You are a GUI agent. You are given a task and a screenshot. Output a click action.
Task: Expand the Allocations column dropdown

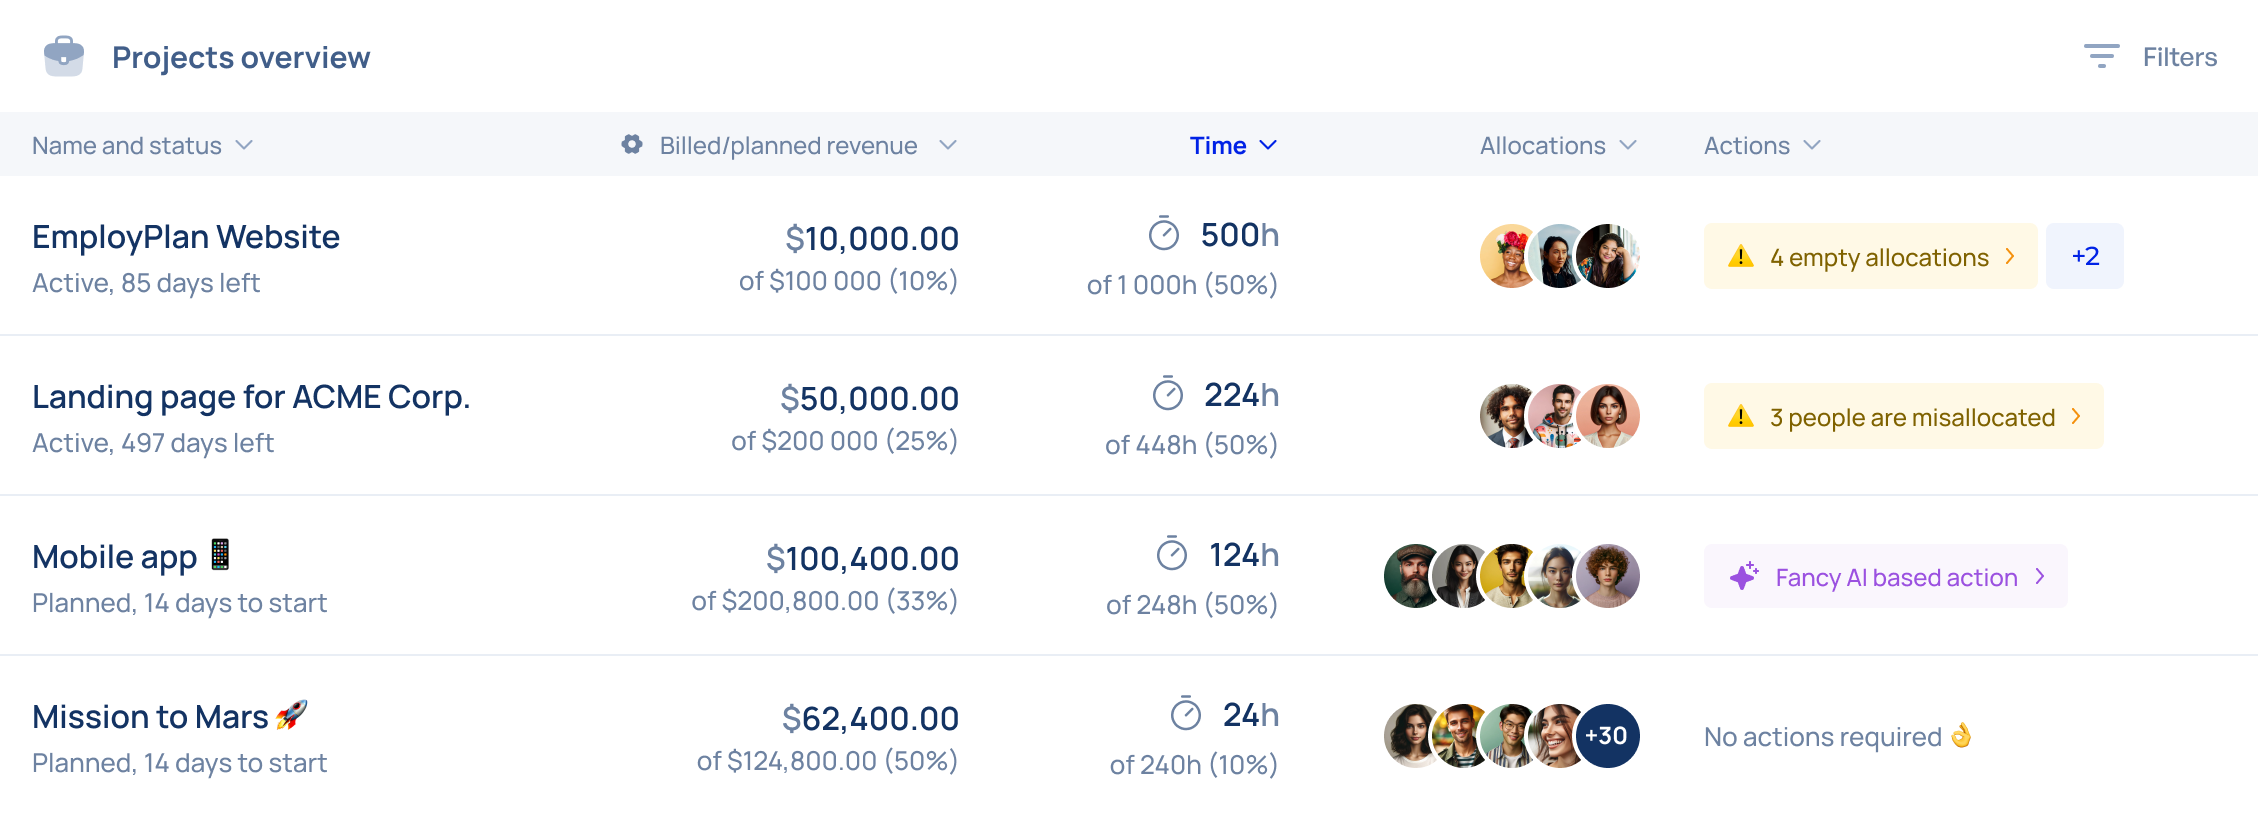[x=1625, y=145]
